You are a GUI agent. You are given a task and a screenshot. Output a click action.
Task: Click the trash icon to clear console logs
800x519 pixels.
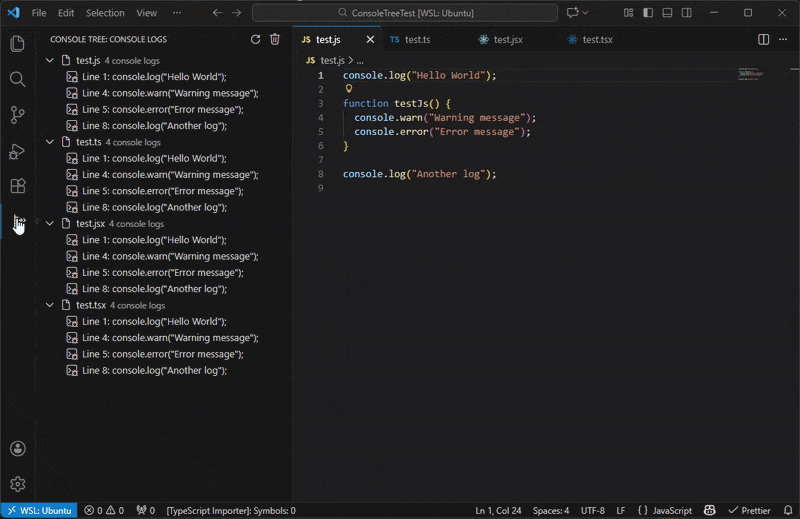[x=275, y=39]
